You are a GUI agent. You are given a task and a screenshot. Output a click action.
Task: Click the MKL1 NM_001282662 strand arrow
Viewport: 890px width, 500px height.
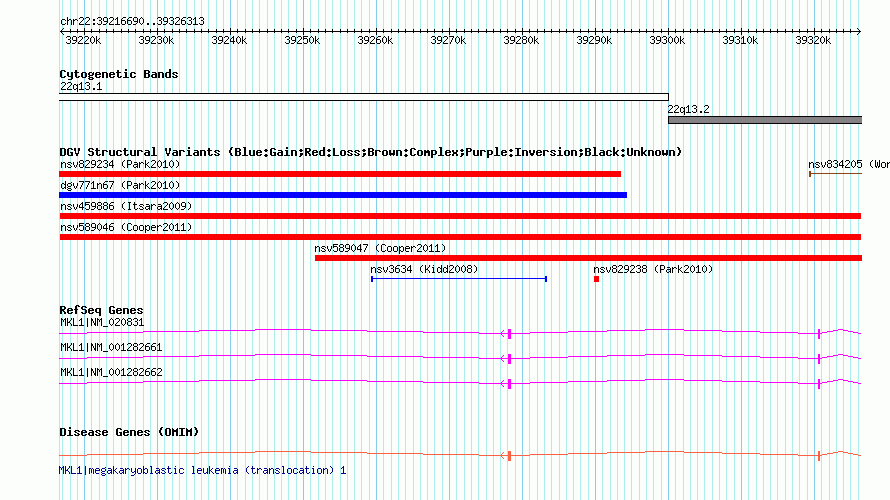click(x=503, y=384)
